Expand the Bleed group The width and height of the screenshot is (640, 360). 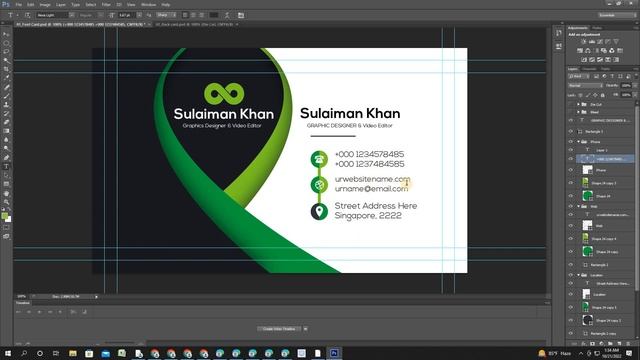point(578,112)
